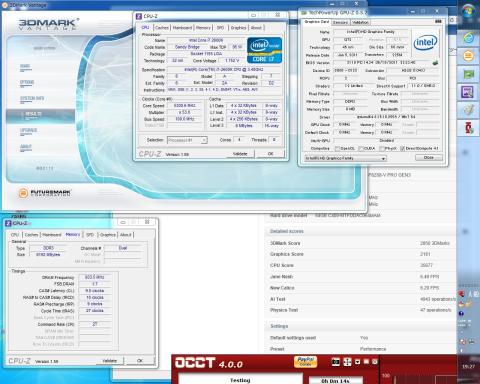Click the CPU Score row

point(360,265)
